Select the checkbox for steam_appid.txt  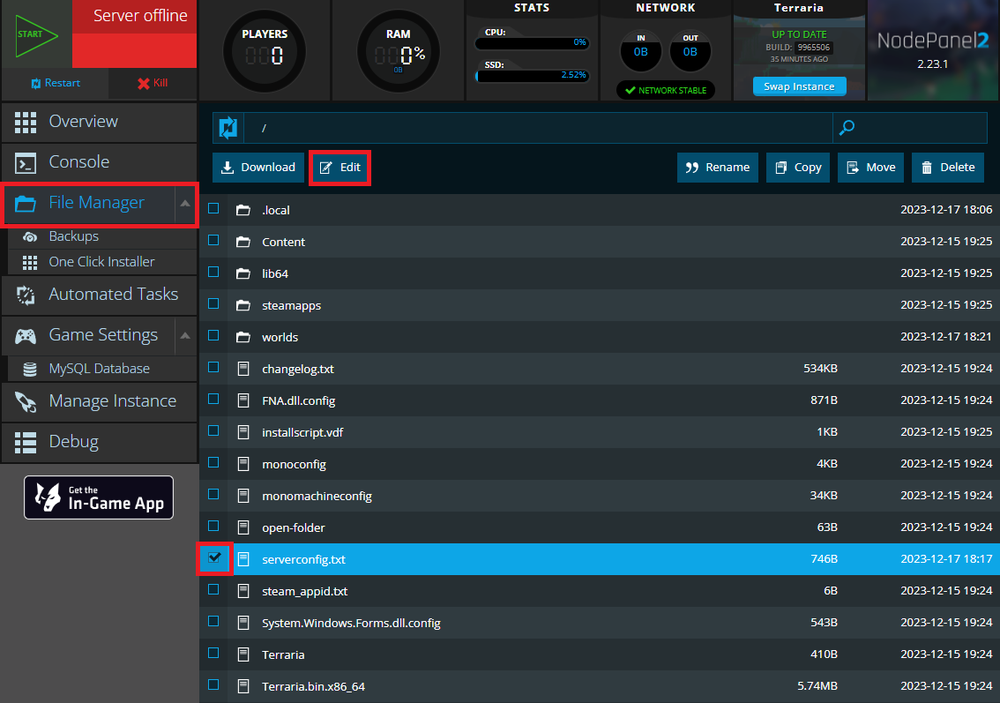[214, 590]
